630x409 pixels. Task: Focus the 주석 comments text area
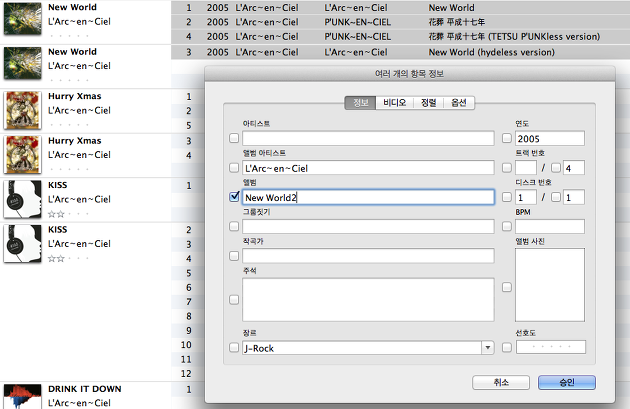[x=368, y=300]
